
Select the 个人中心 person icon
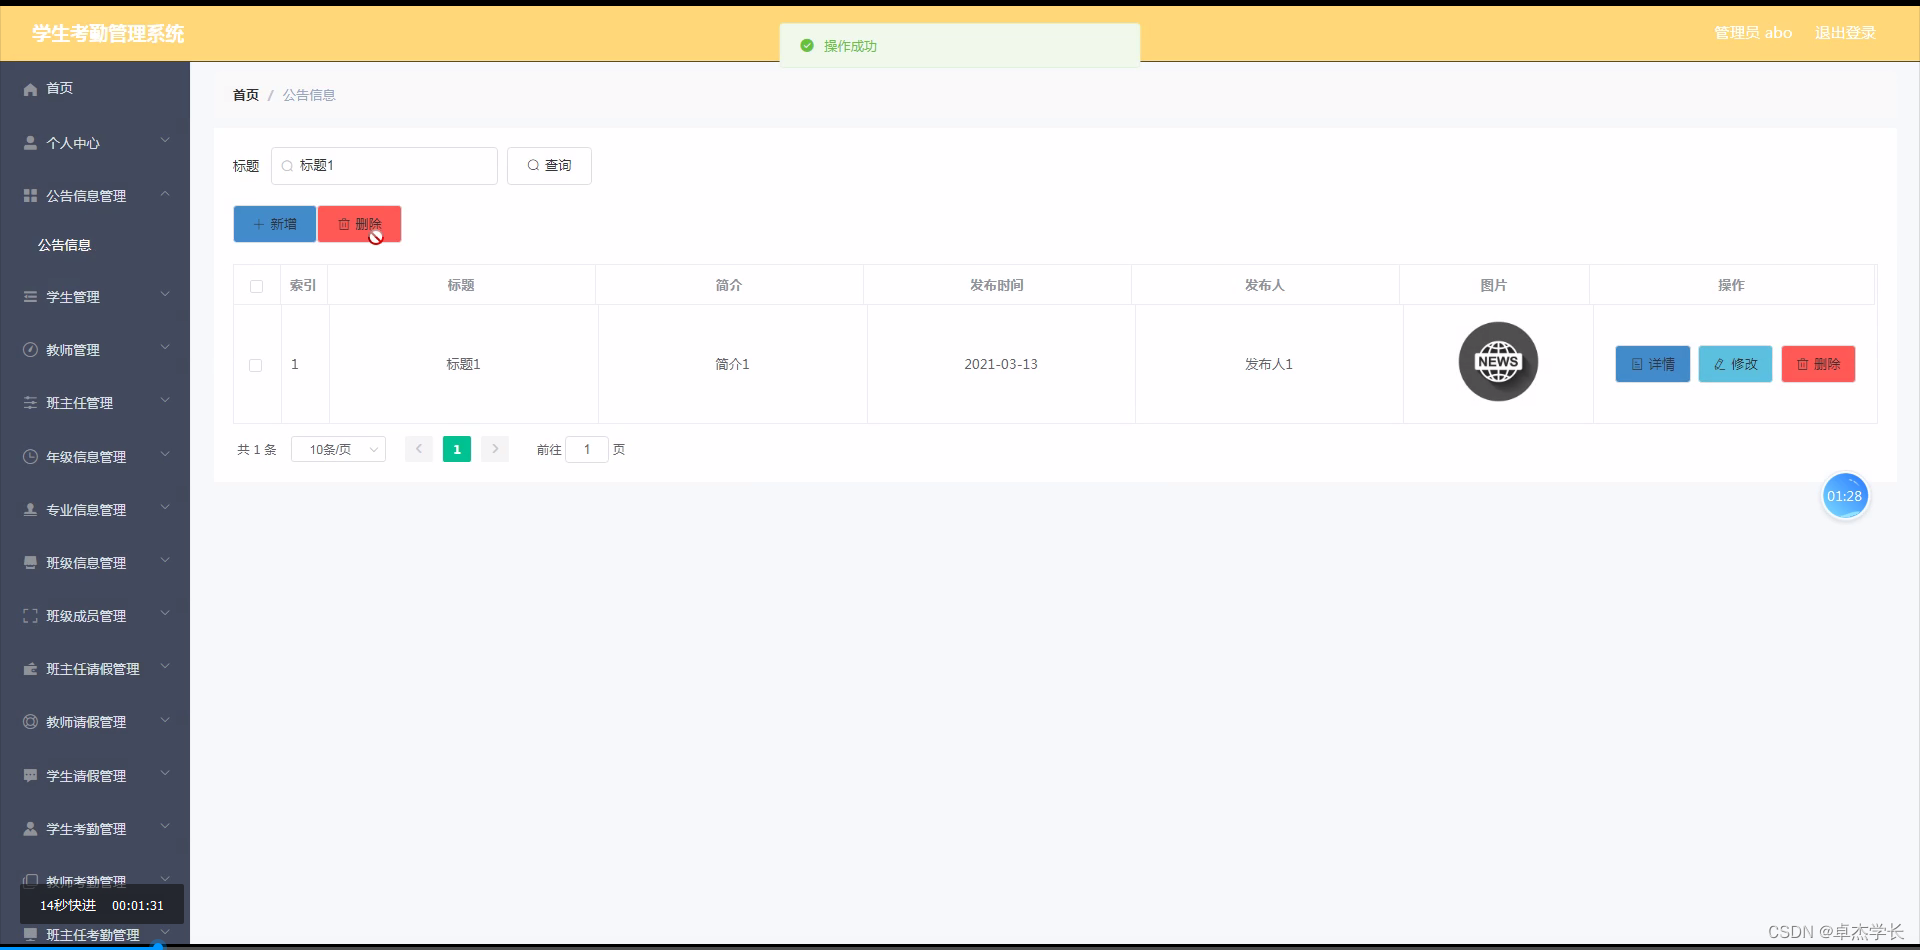click(30, 142)
